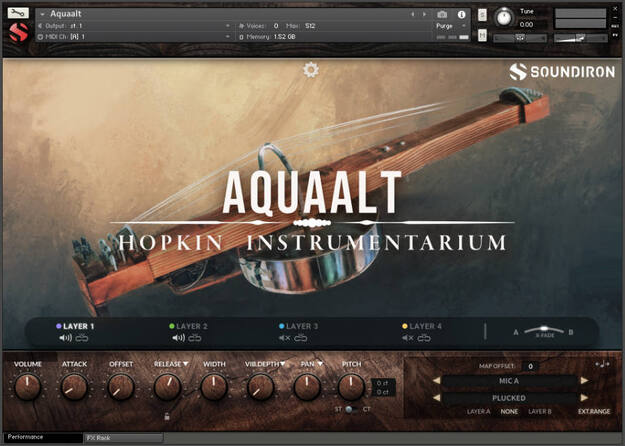Select the Layer B option
625x446 pixels.
(x=540, y=411)
